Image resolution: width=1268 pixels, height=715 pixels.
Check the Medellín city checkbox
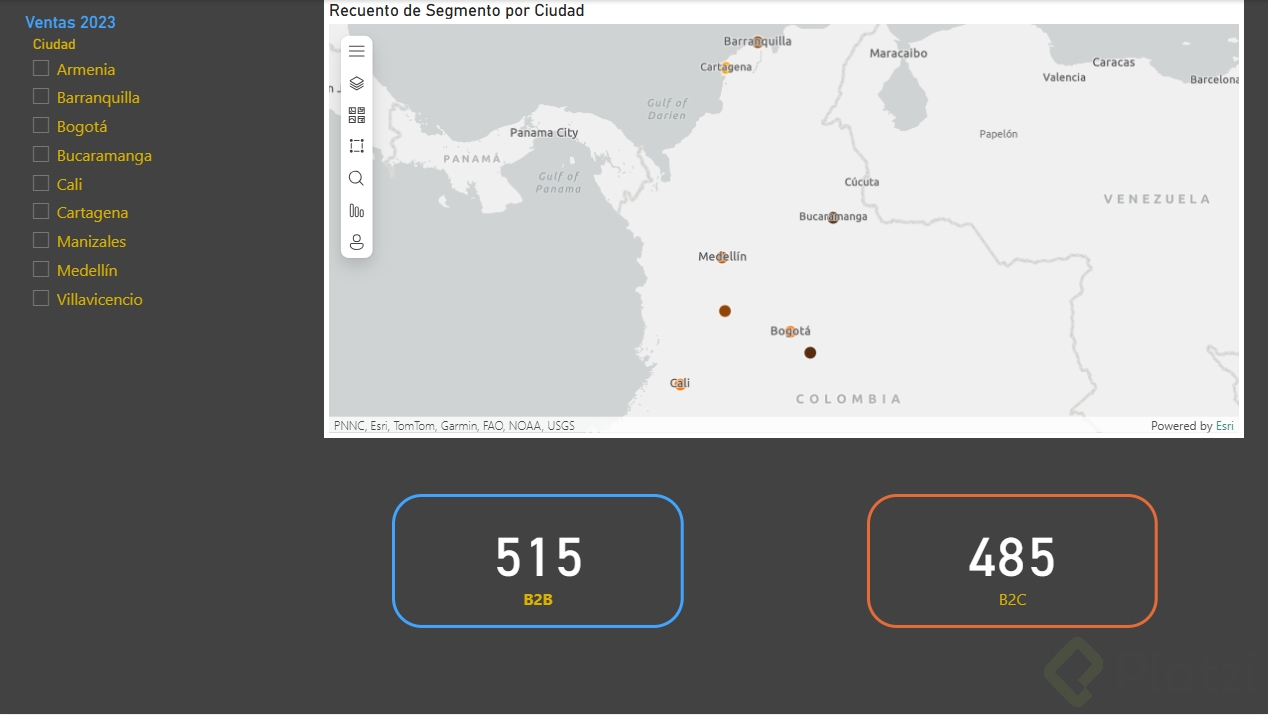pyautogui.click(x=41, y=269)
